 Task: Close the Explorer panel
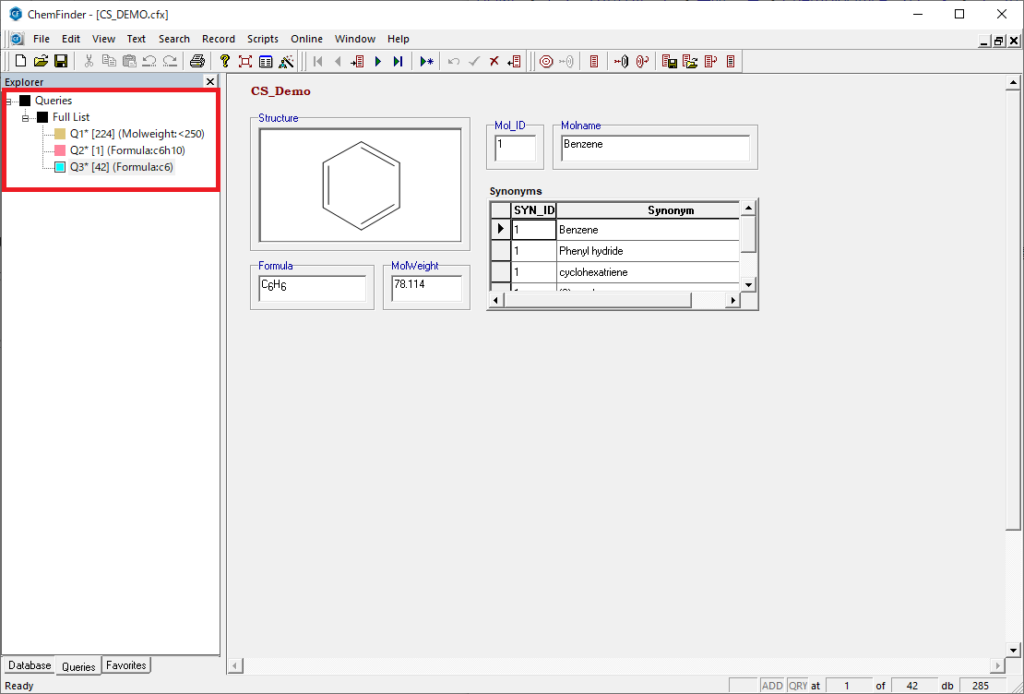click(210, 82)
